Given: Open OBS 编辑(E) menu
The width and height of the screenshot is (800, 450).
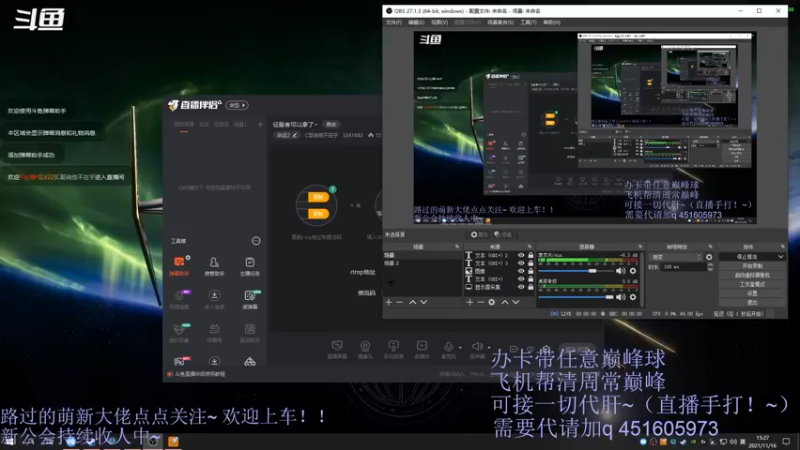Looking at the screenshot, I should 416,22.
